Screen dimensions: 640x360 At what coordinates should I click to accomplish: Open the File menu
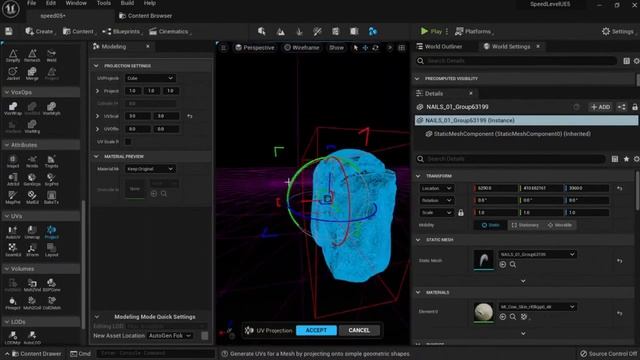(31, 3)
